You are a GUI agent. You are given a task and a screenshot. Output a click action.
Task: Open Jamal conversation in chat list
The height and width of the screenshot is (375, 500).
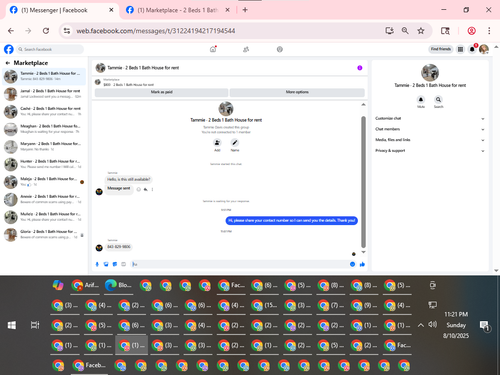44,94
